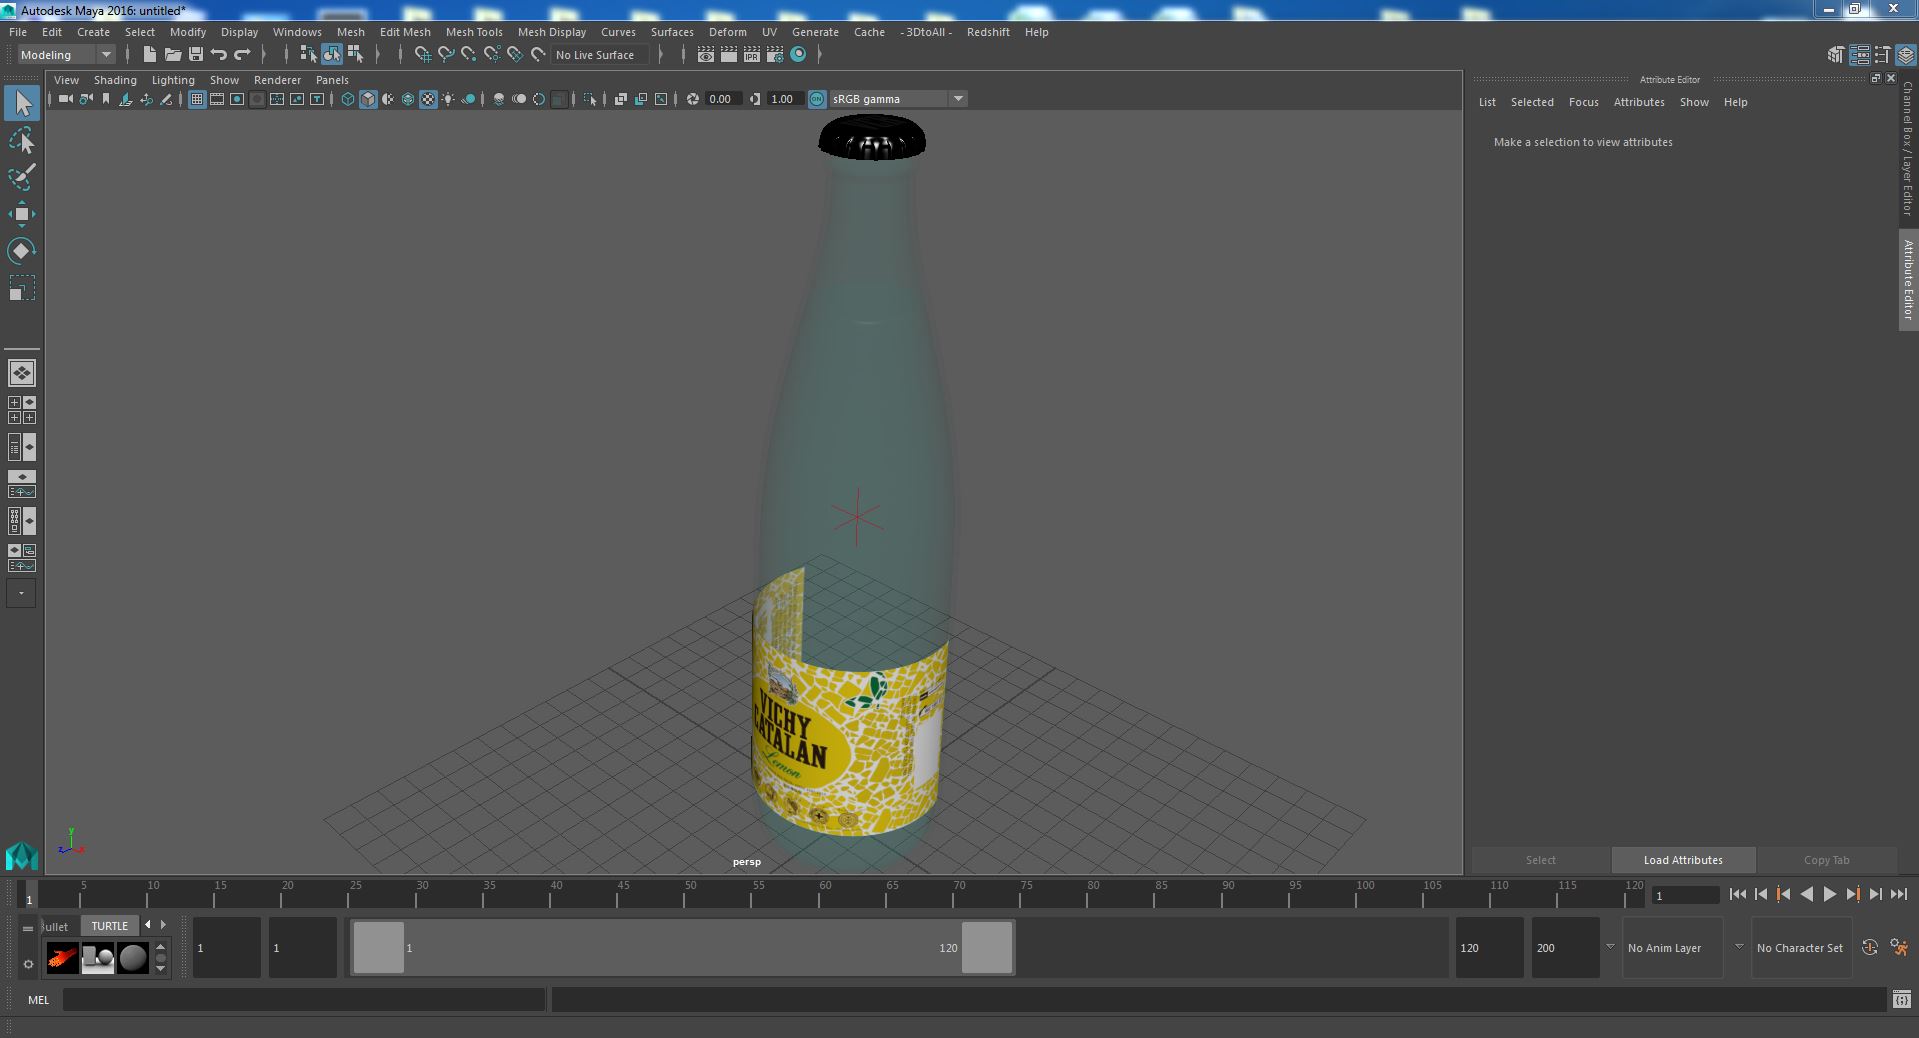Viewport: 1919px width, 1038px height.
Task: Activate the Paint selection tool
Action: tap(22, 178)
